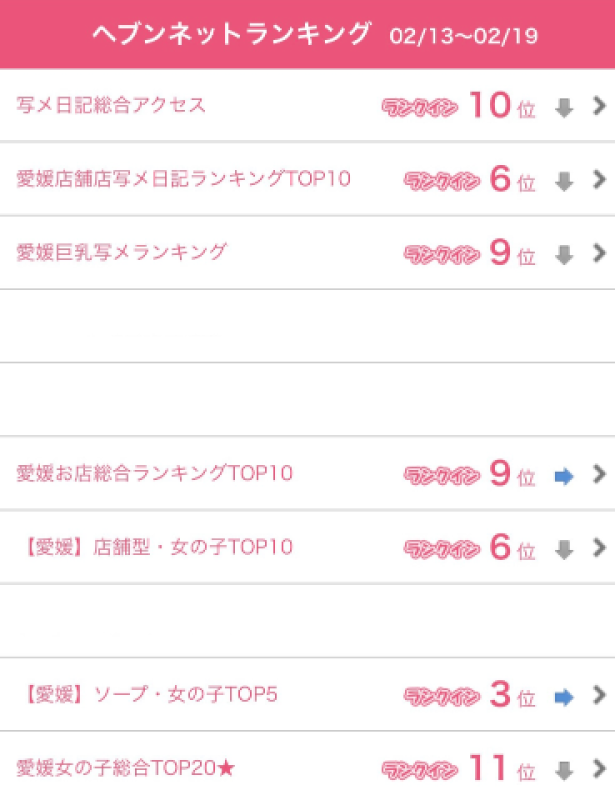Open 愛媛女の子総合TOP20★ ranking

(x=126, y=768)
